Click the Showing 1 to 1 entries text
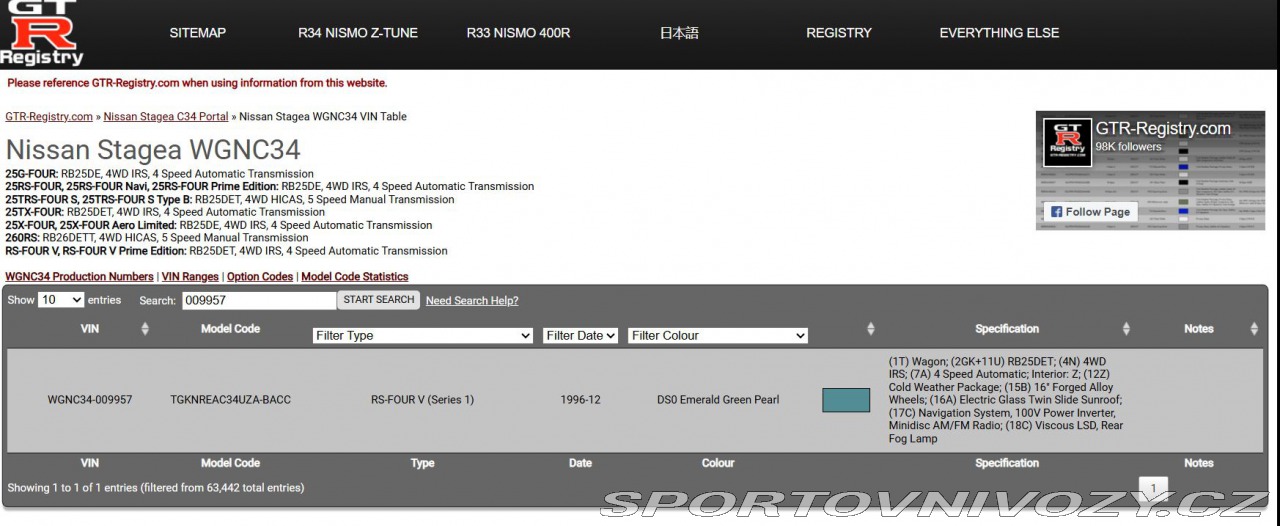This screenshot has width=1280, height=526. (x=156, y=488)
